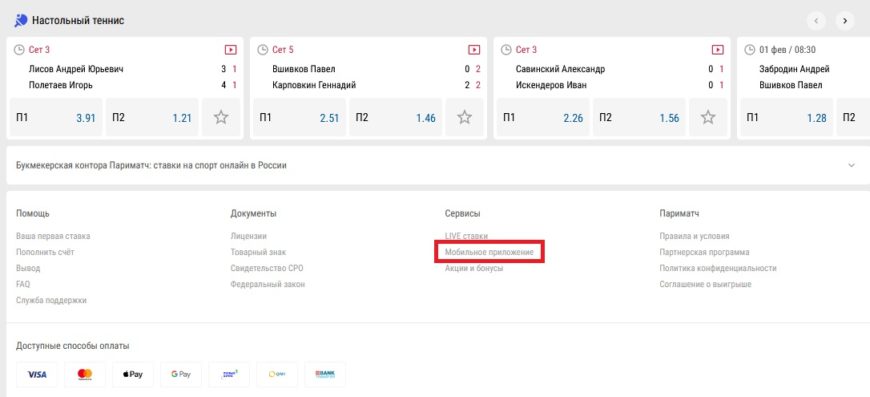Bet П2 at 1.56 on Искендеров

point(639,118)
